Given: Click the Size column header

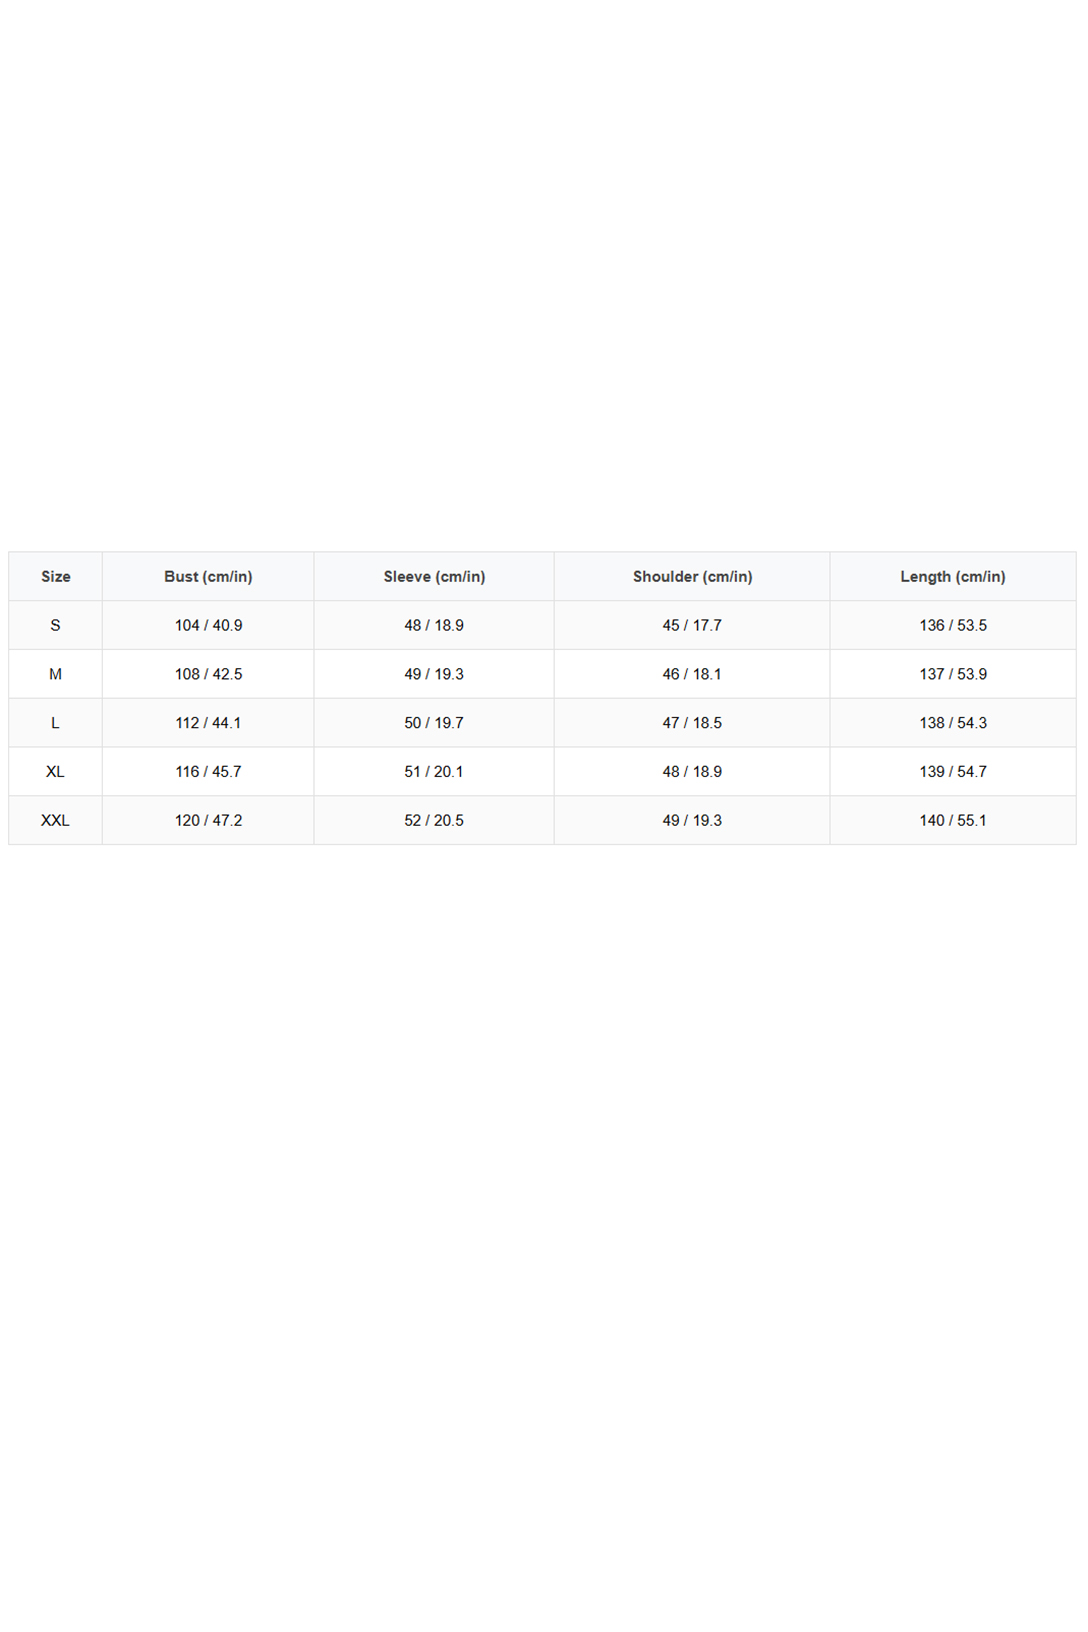Looking at the screenshot, I should (x=55, y=576).
